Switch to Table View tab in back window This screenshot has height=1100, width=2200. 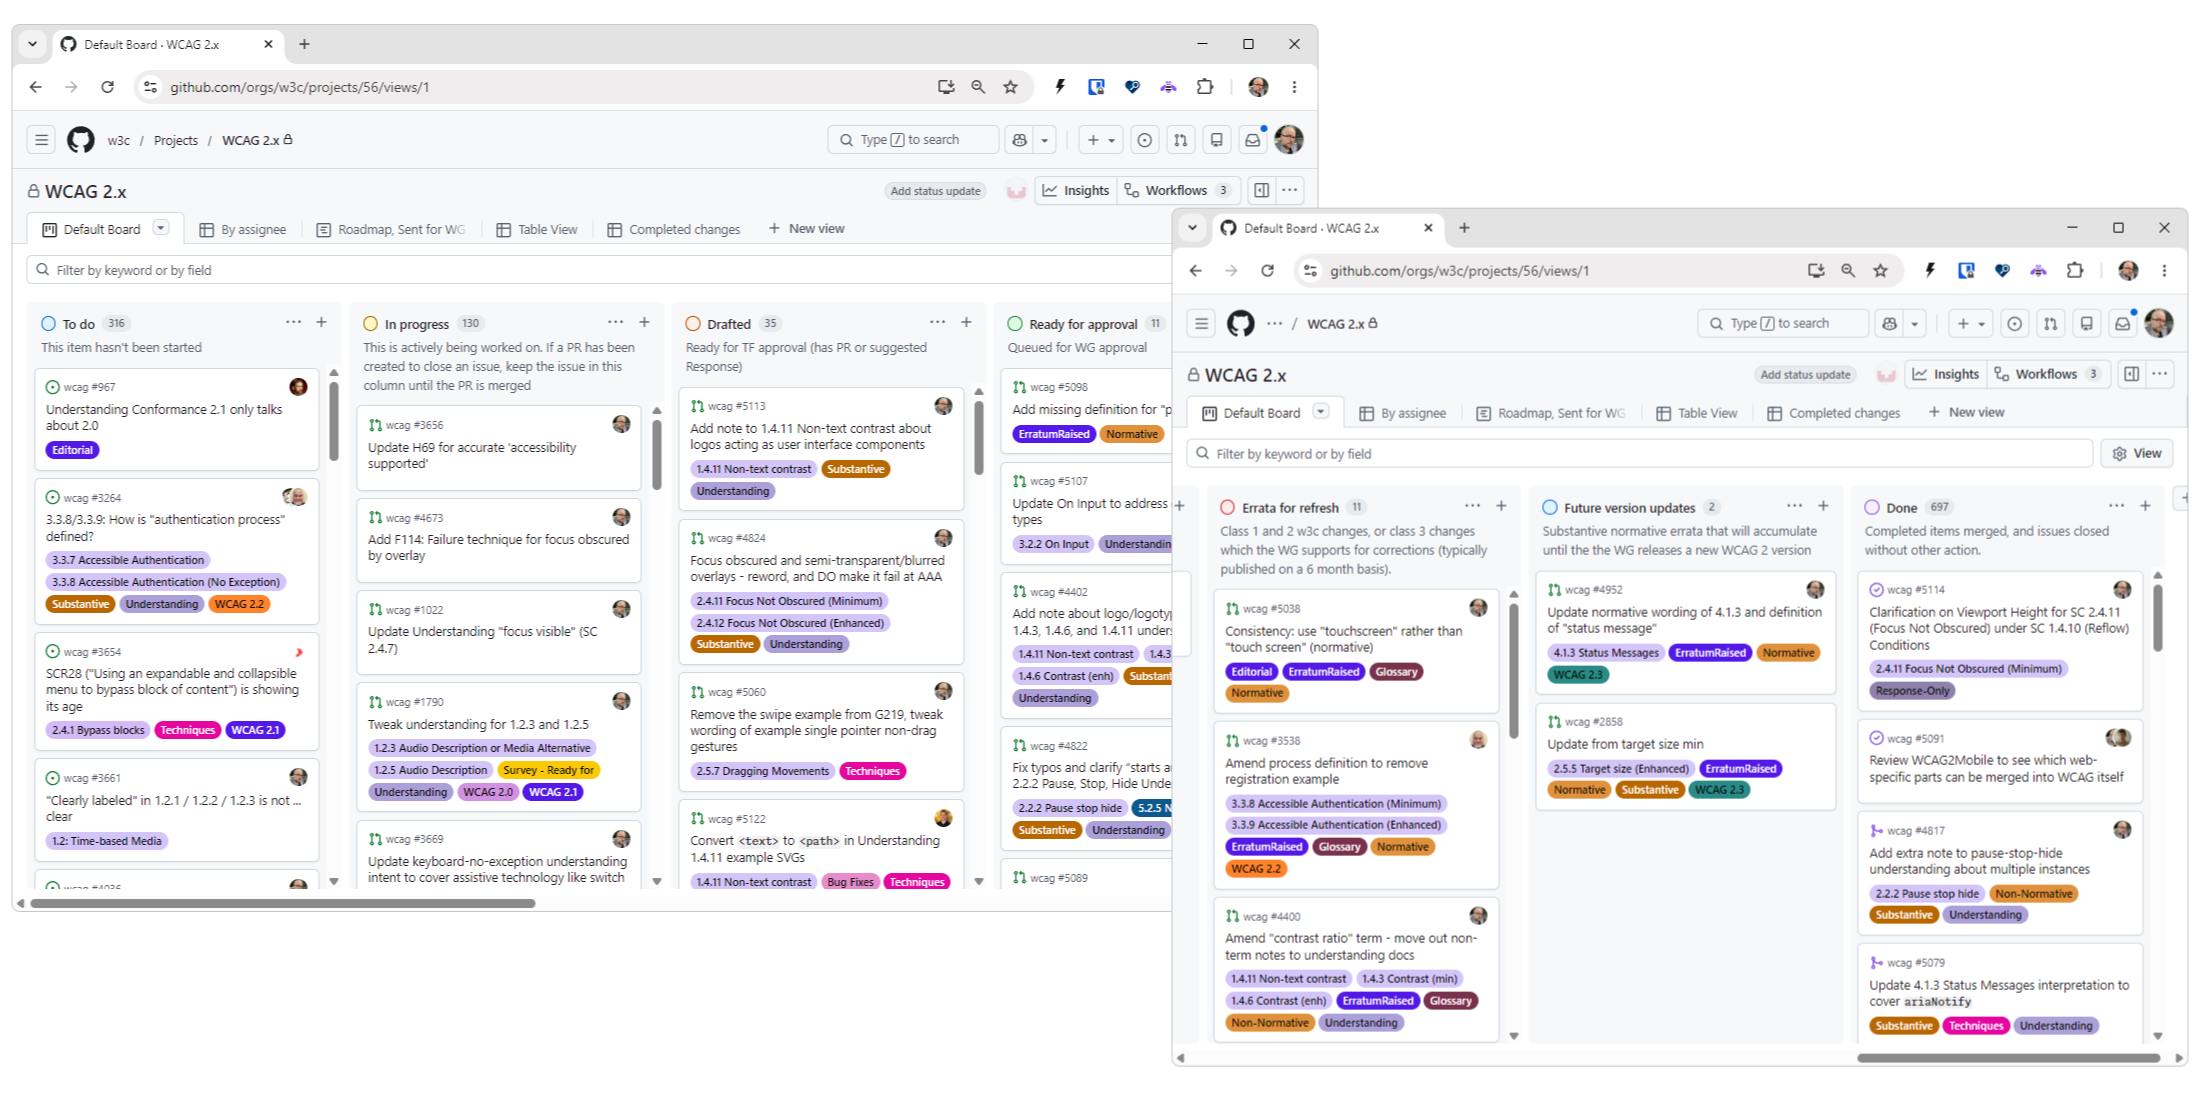coord(537,230)
